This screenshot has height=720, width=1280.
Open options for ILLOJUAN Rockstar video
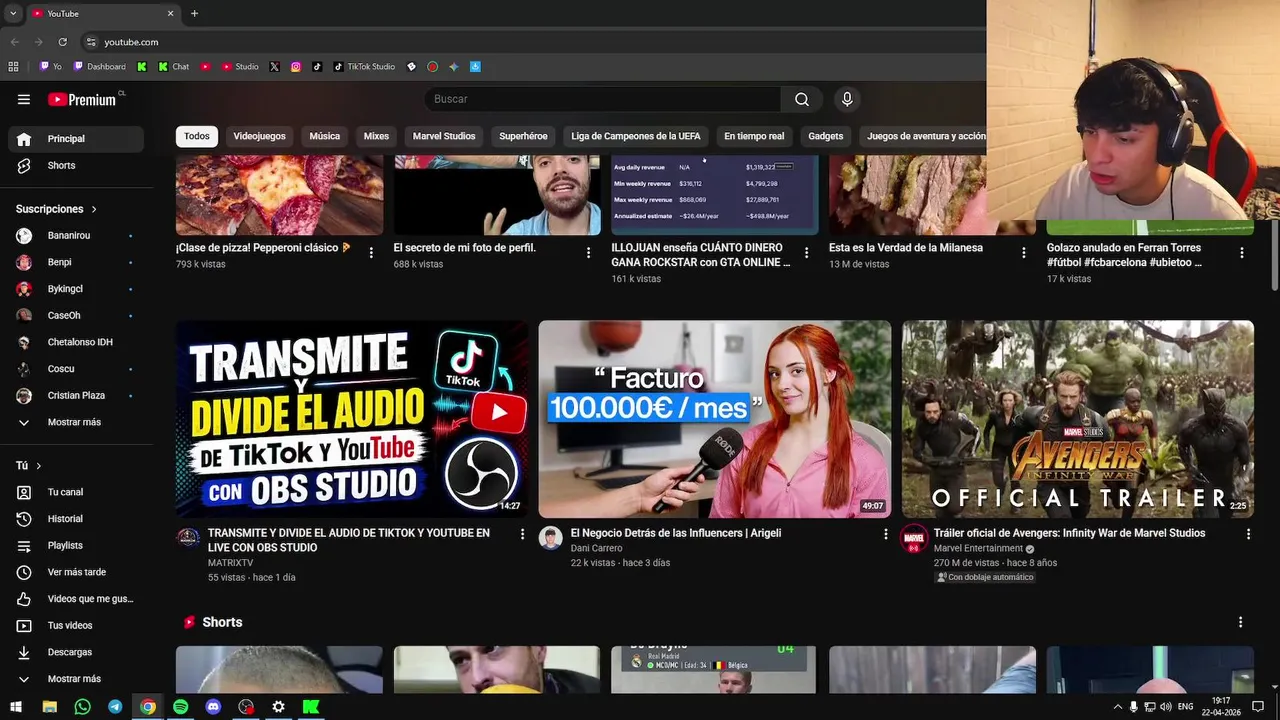[806, 253]
